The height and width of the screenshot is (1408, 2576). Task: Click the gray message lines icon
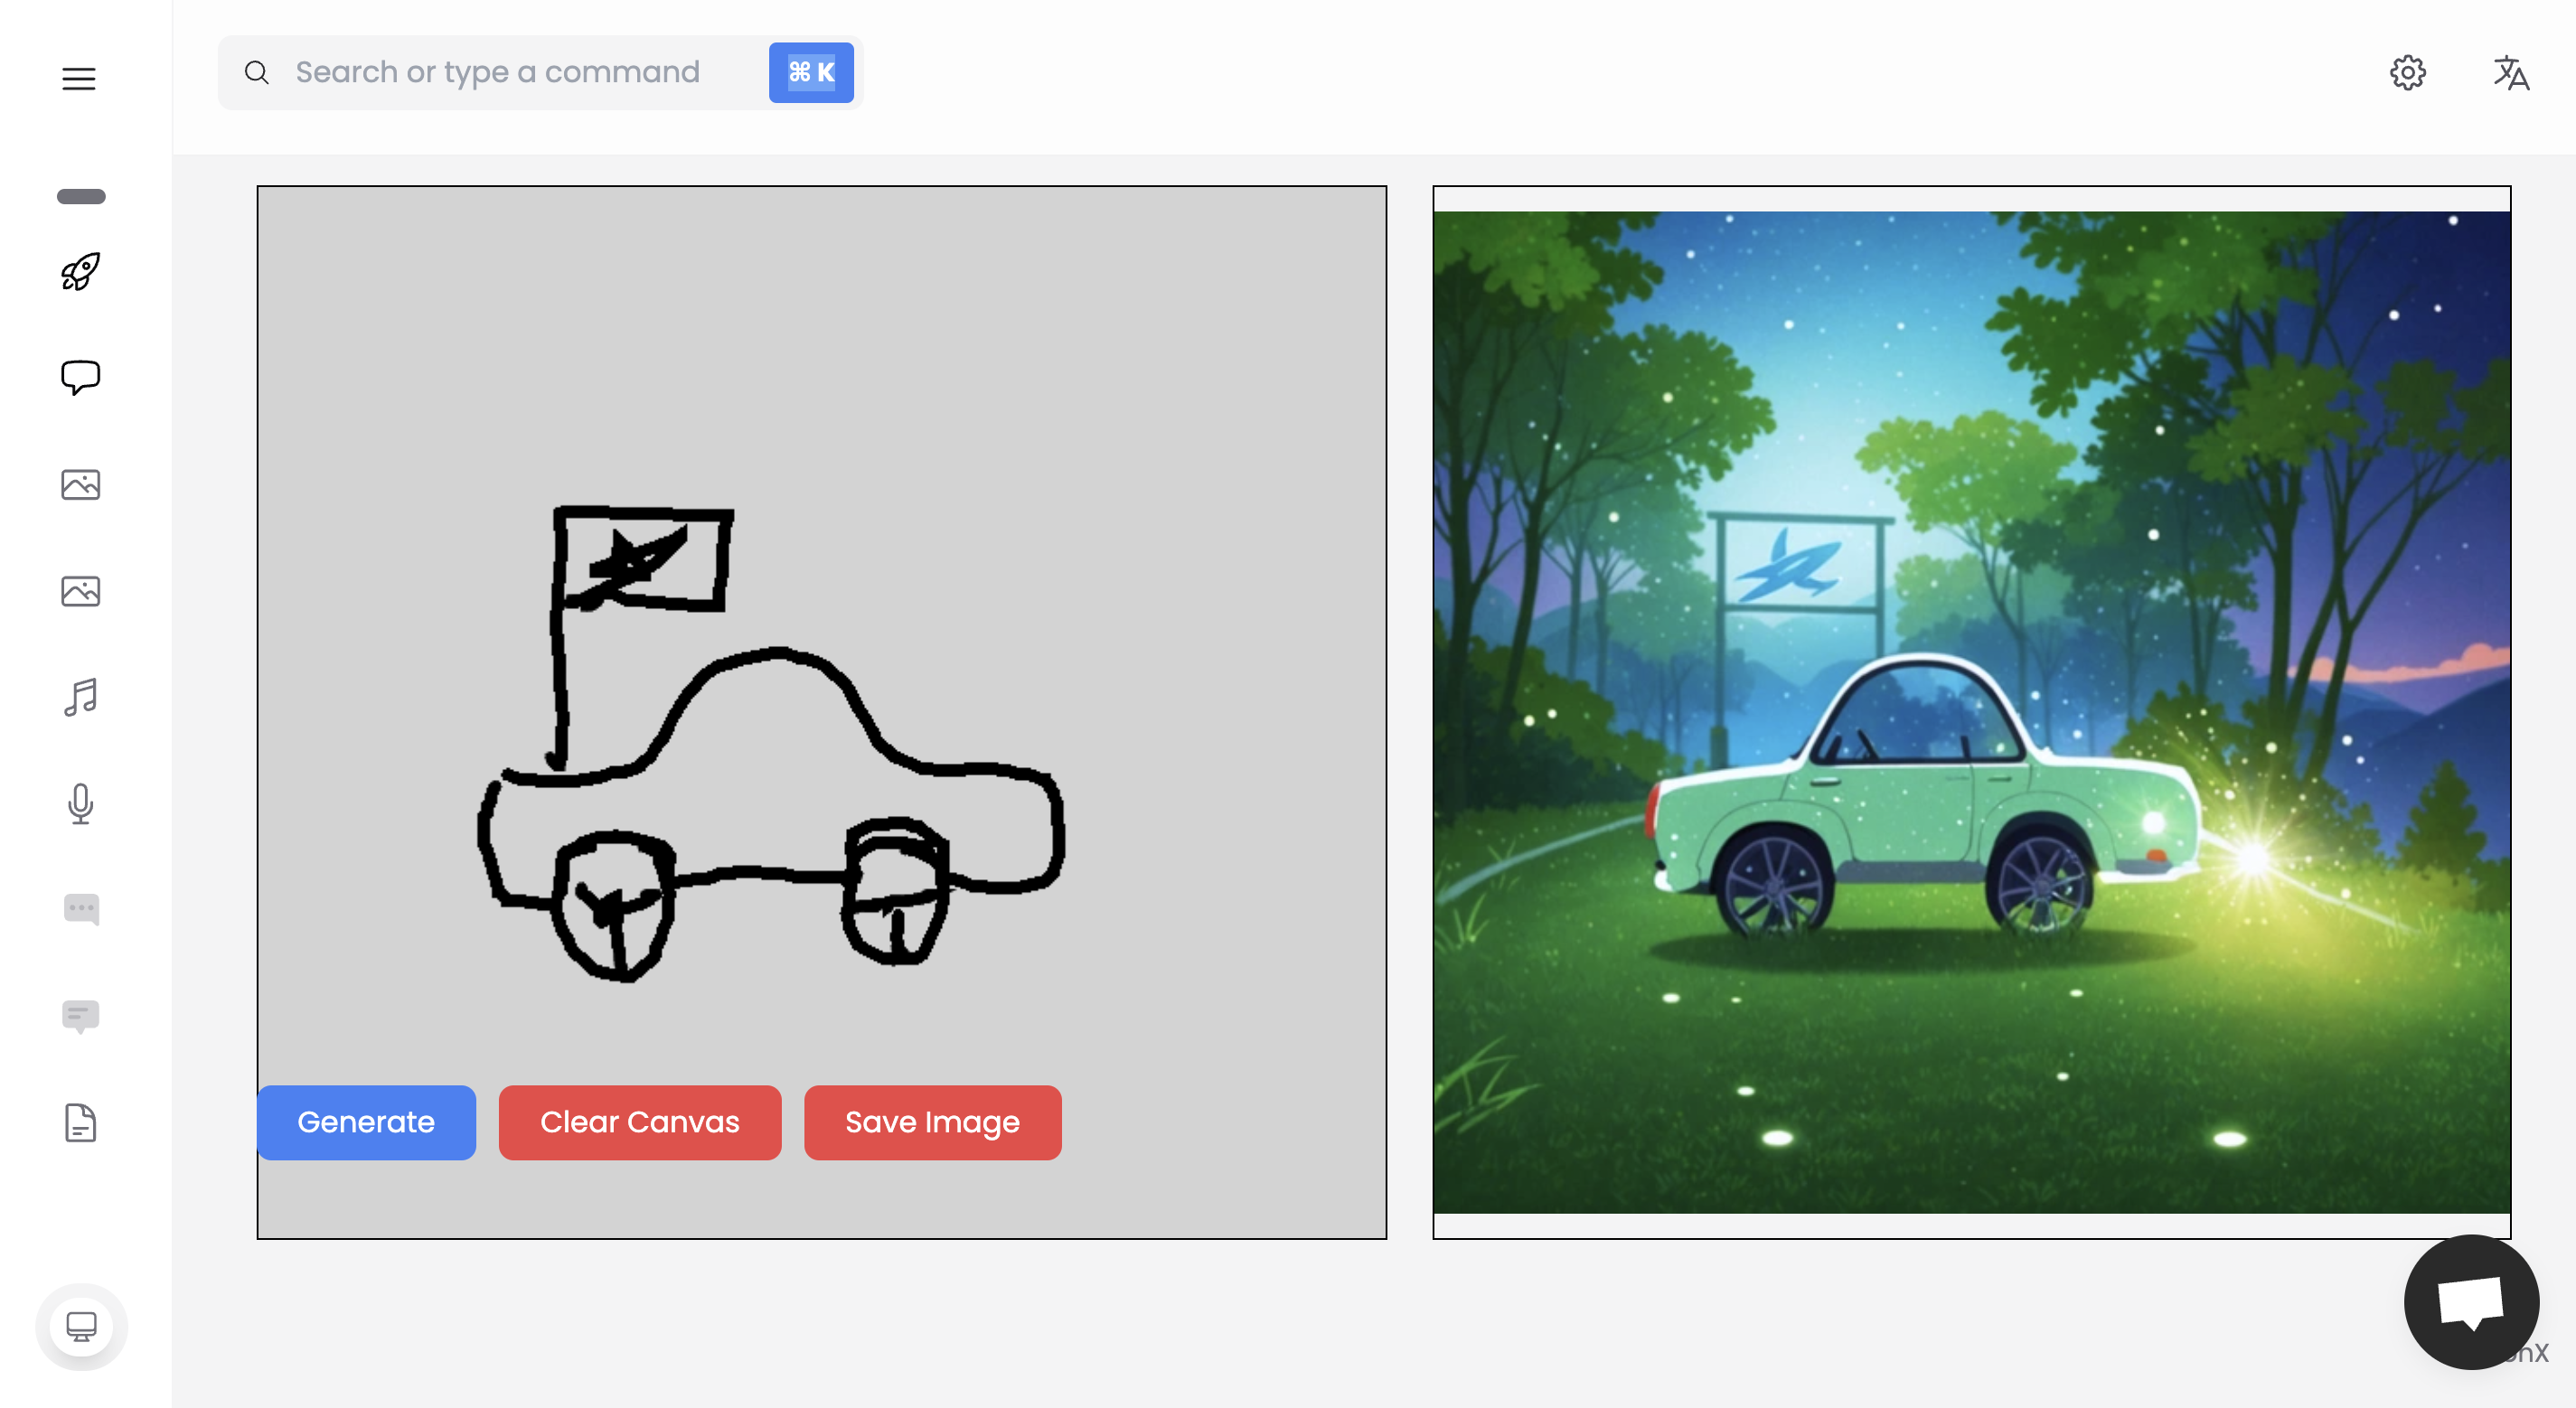(80, 1016)
